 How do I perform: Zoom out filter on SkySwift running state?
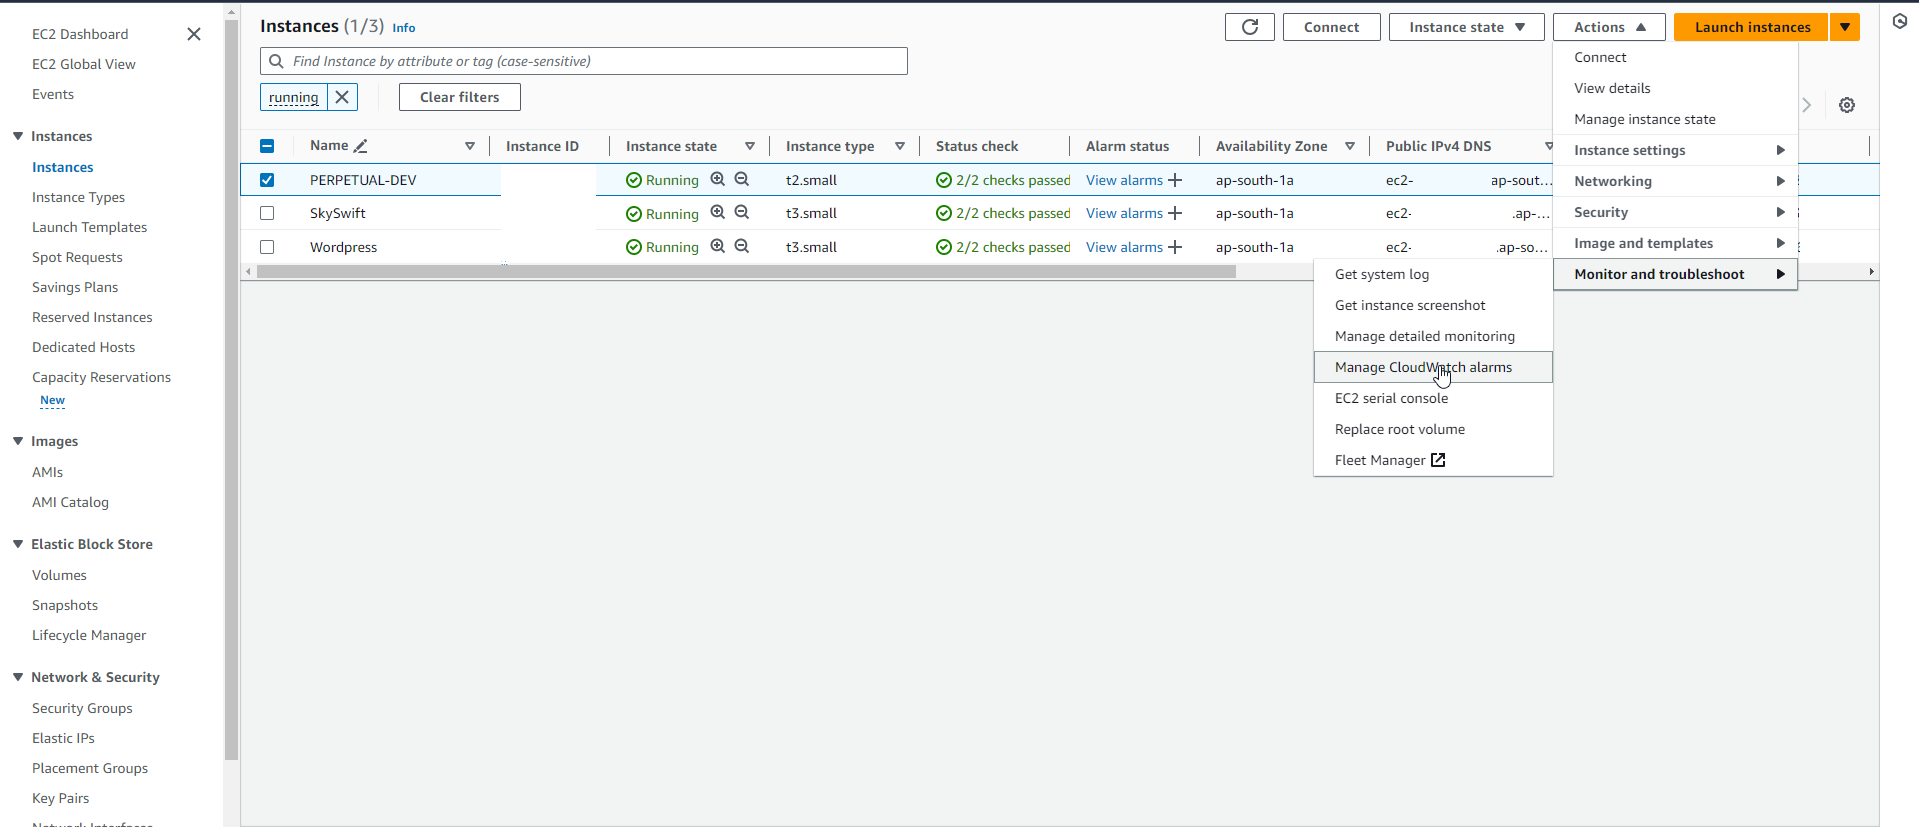tap(742, 212)
